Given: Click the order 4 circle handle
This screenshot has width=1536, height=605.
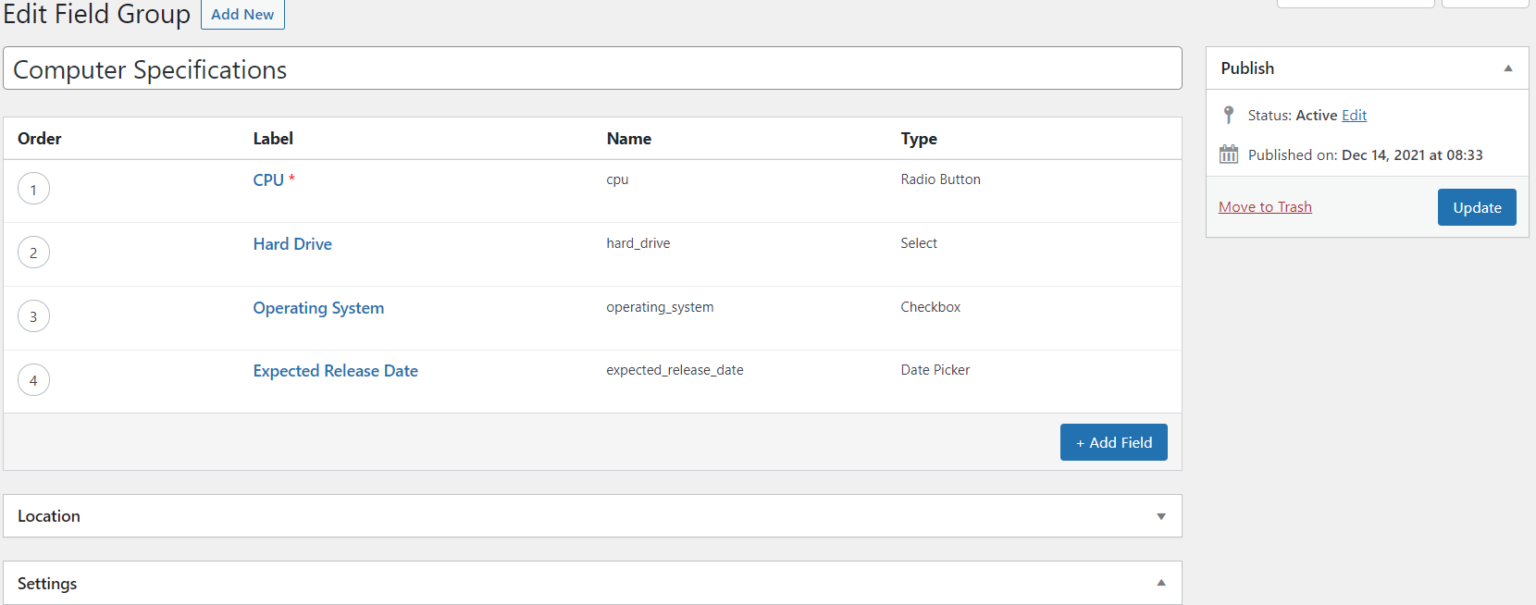Looking at the screenshot, I should [33, 380].
